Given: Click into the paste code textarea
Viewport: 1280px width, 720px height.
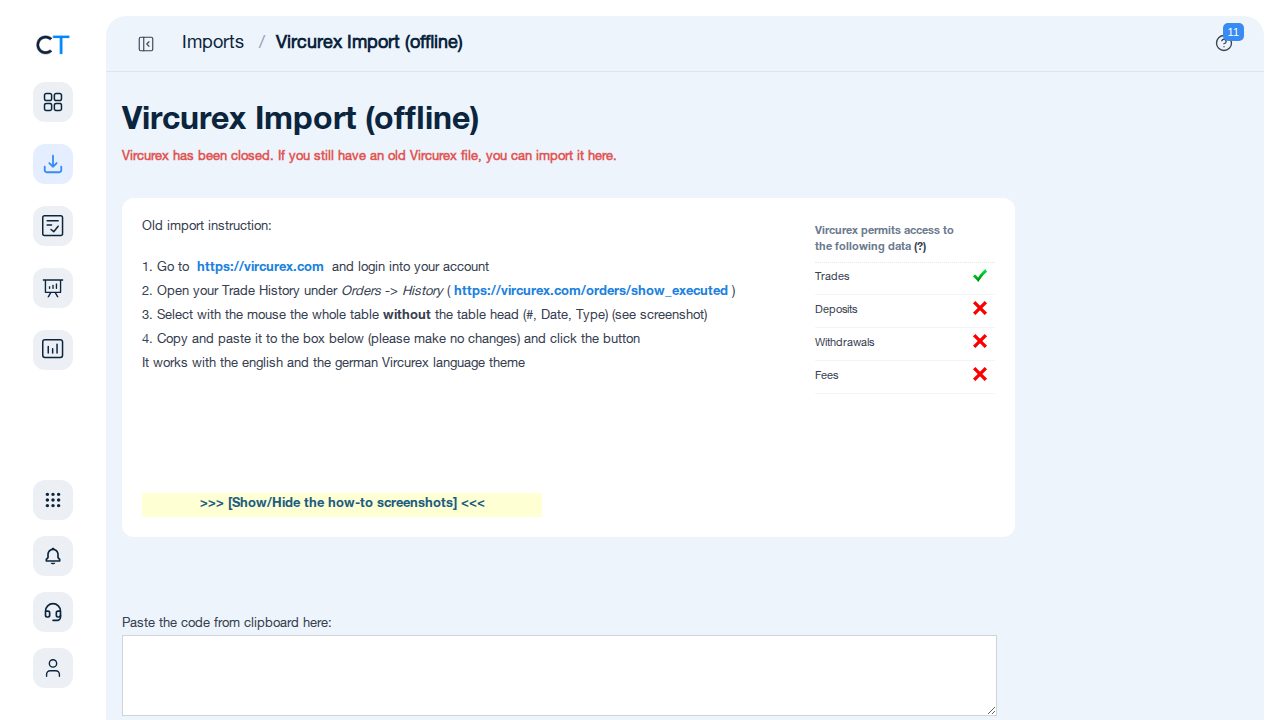Looking at the screenshot, I should [x=559, y=675].
